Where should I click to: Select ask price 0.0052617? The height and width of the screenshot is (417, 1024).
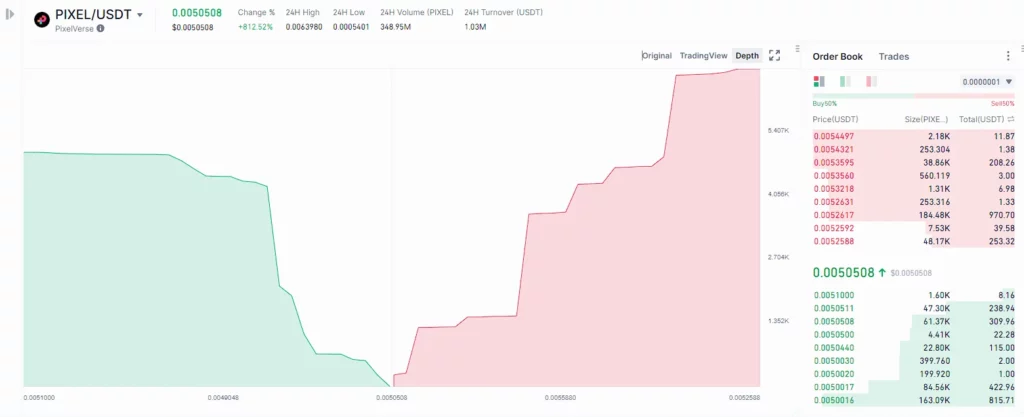[833, 215]
